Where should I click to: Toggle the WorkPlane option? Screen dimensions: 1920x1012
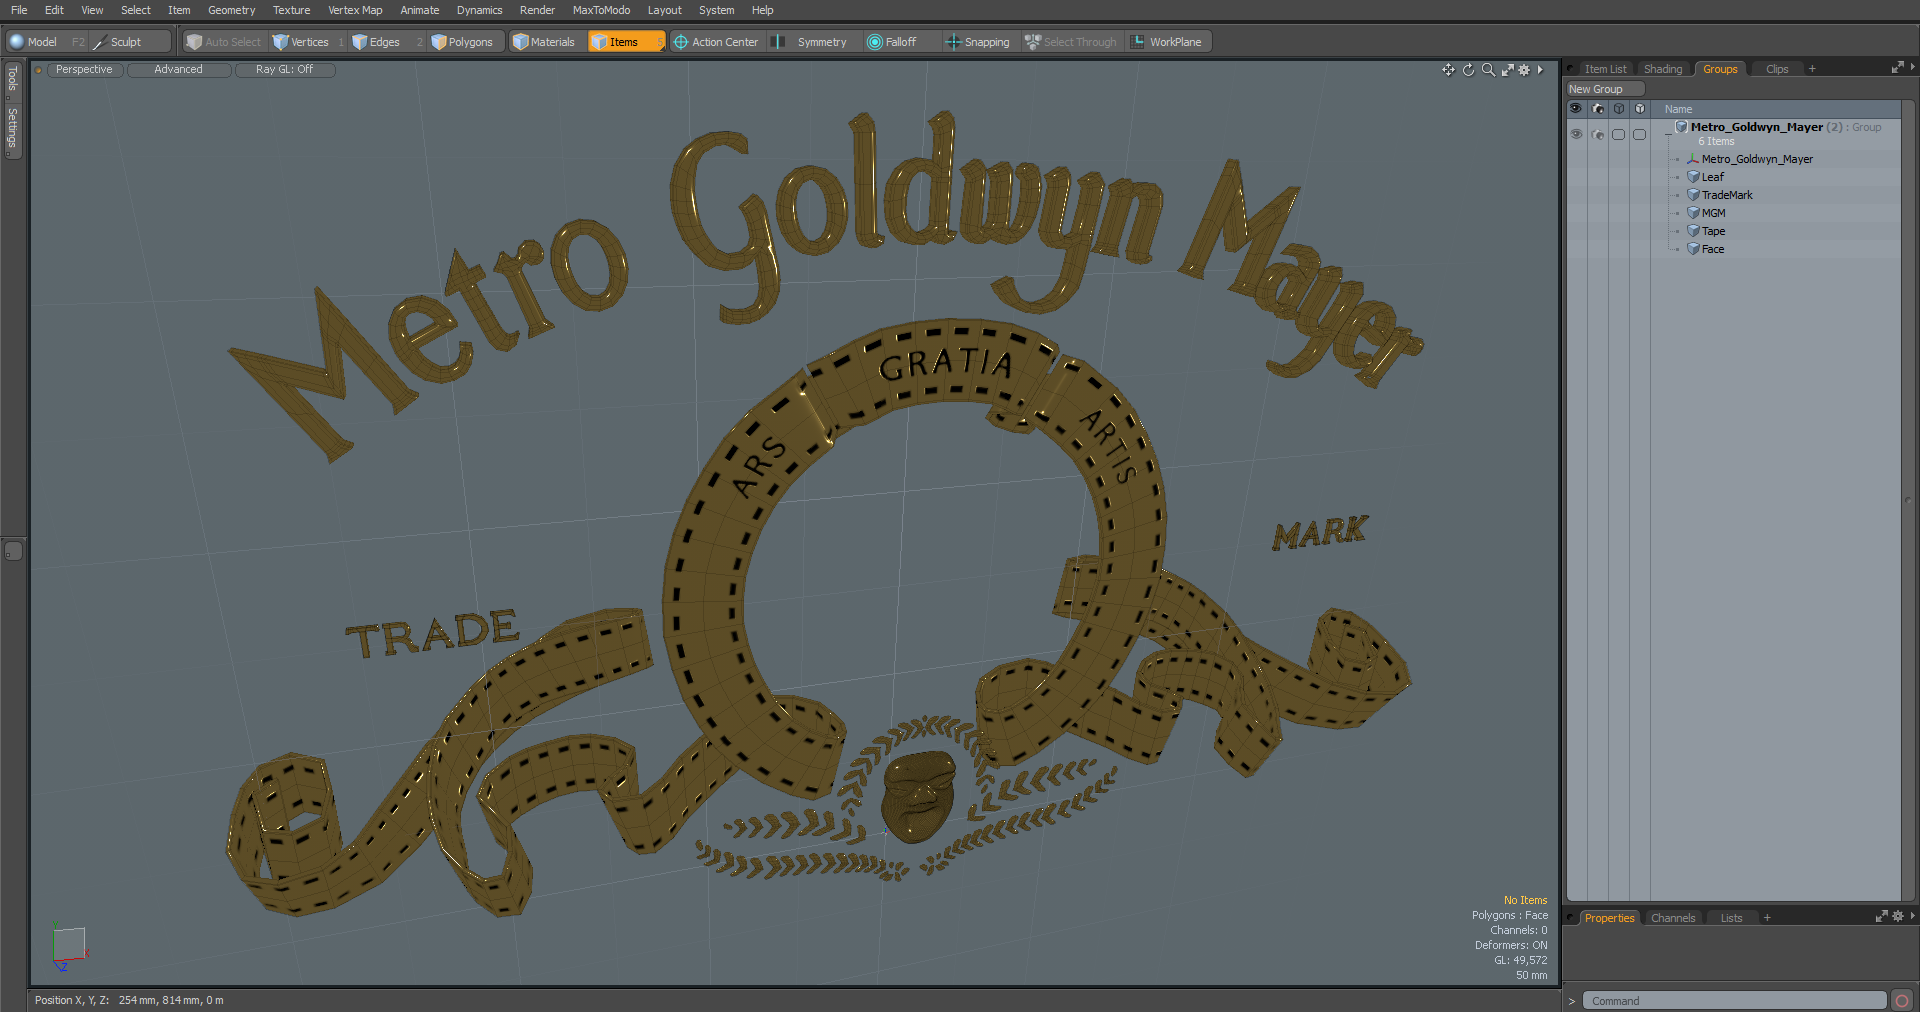[x=1167, y=42]
